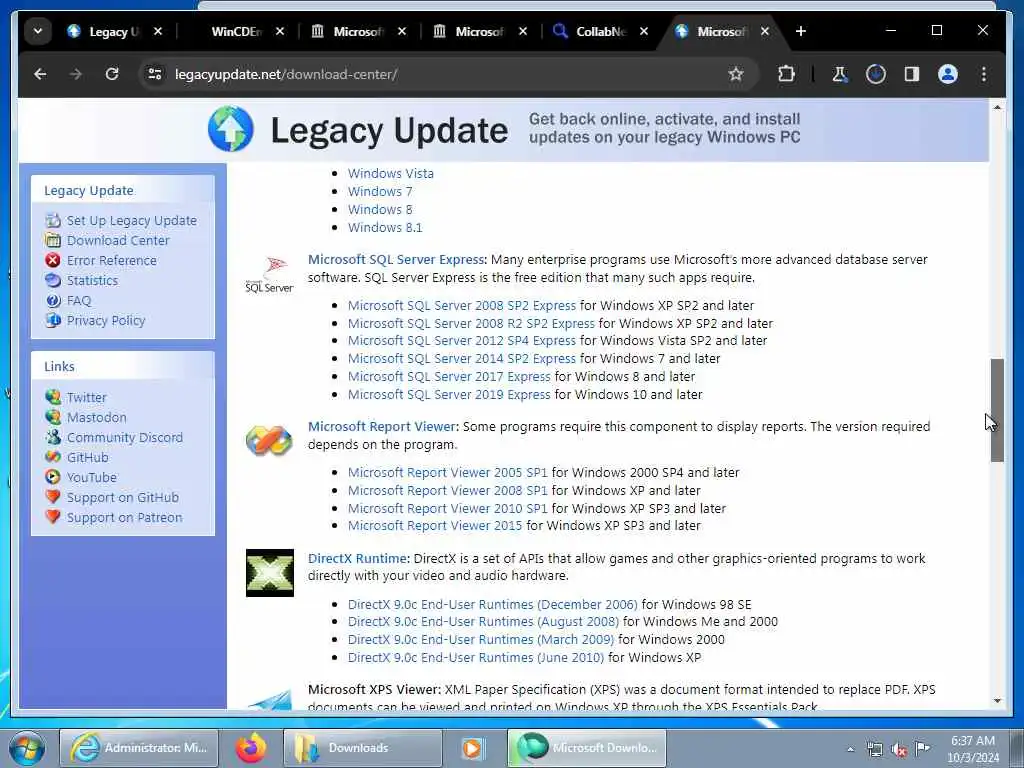Open Windows Media Player taskbar icon
The height and width of the screenshot is (768, 1024).
(473, 748)
